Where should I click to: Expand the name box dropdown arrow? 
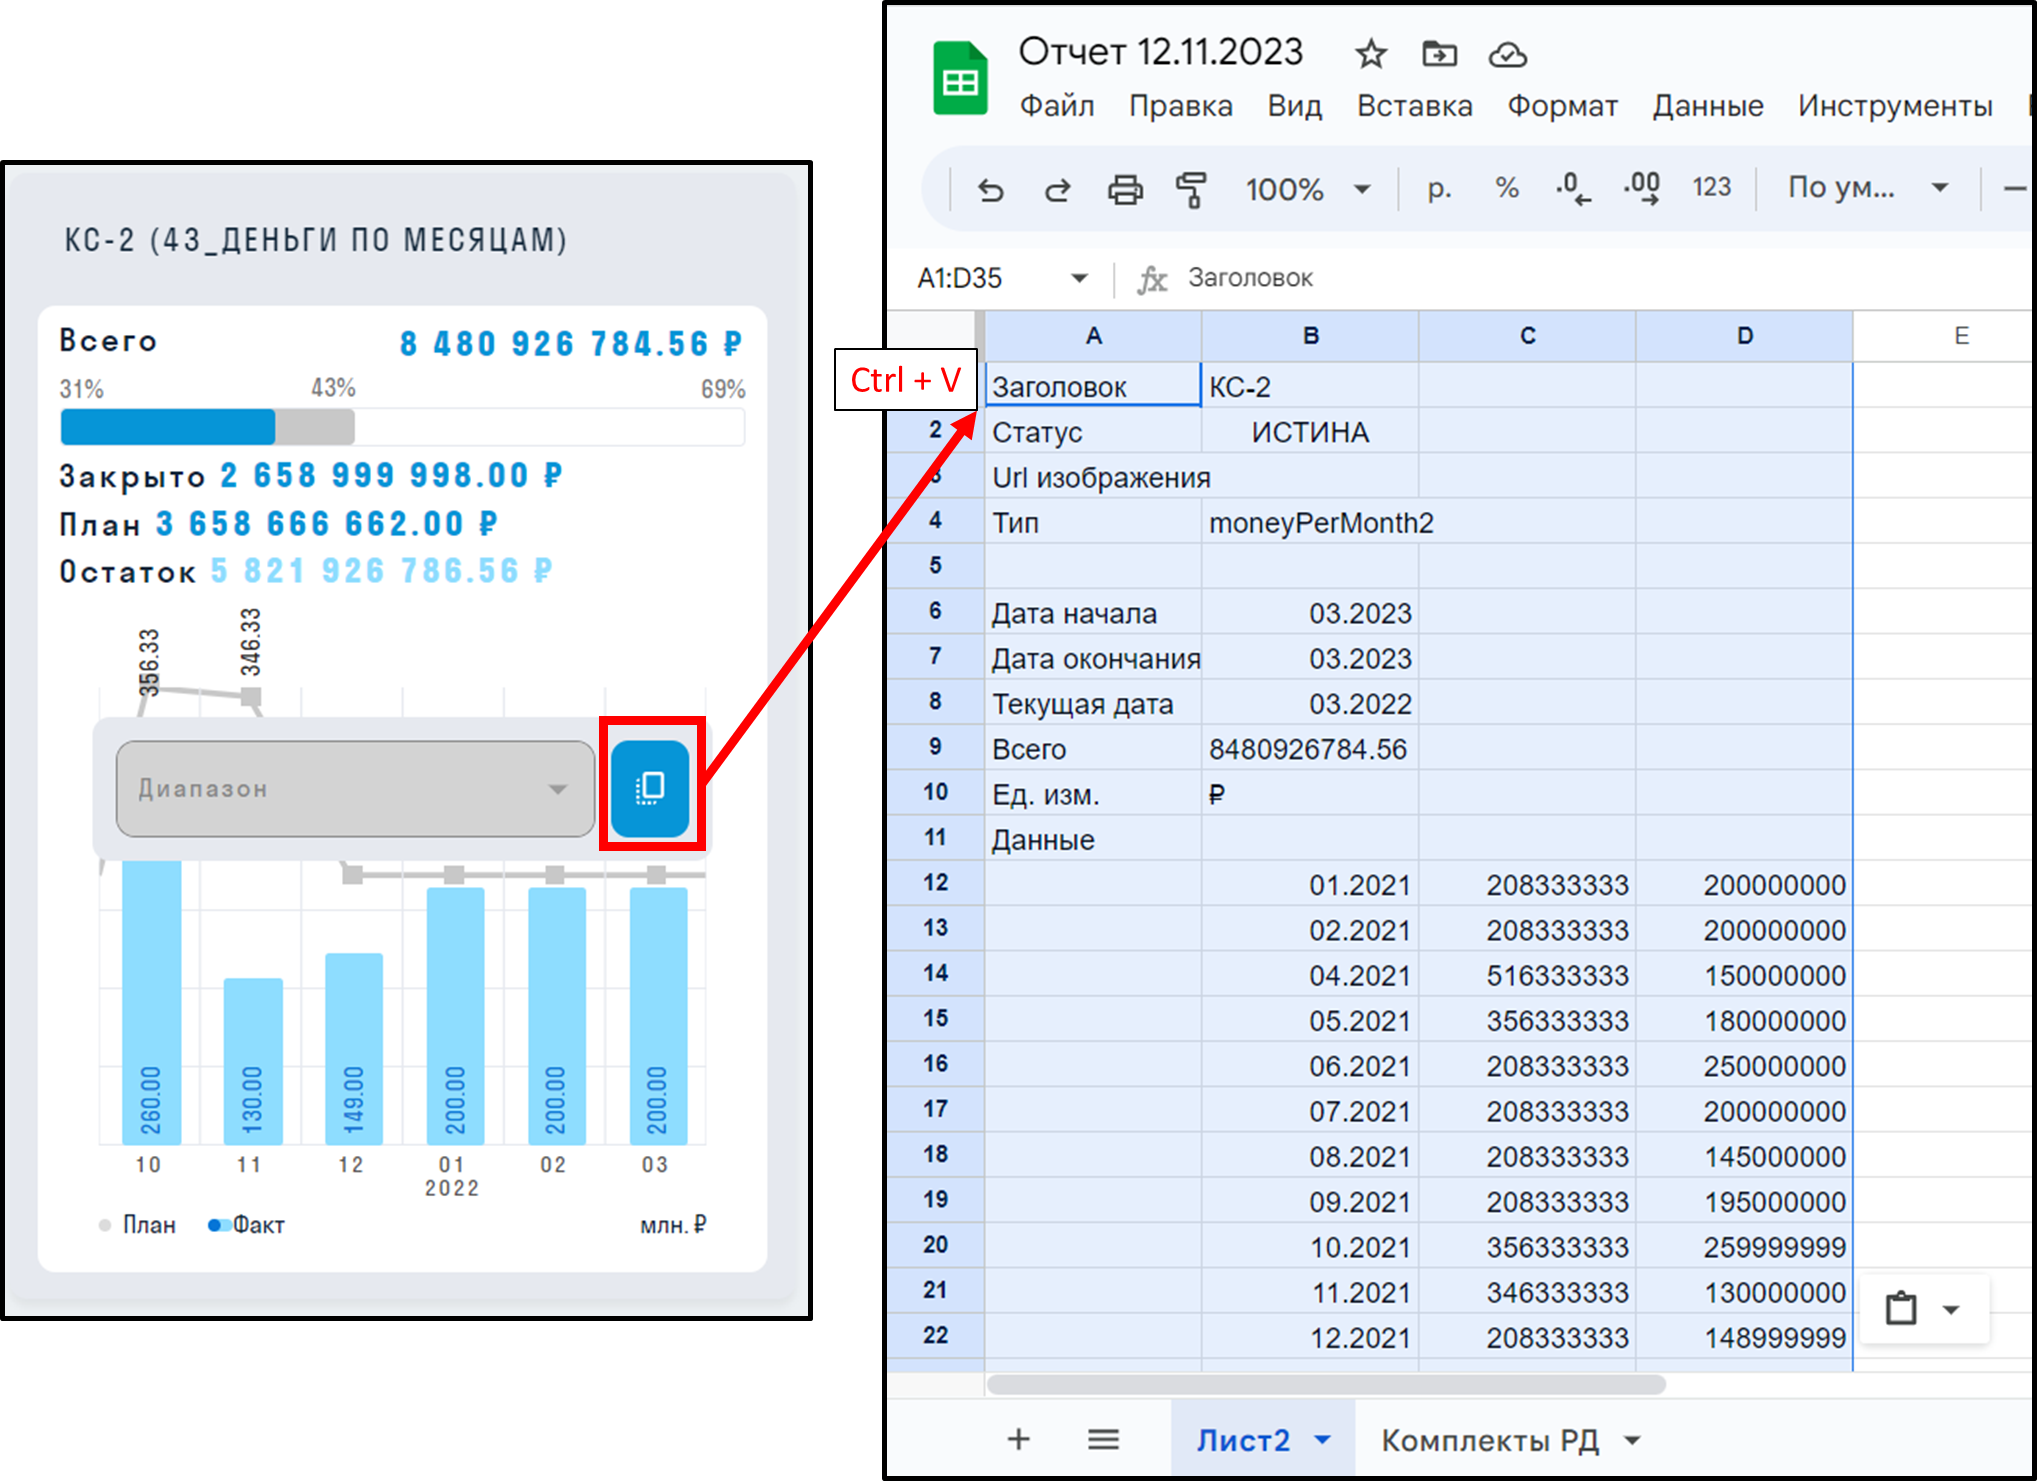click(x=1079, y=278)
